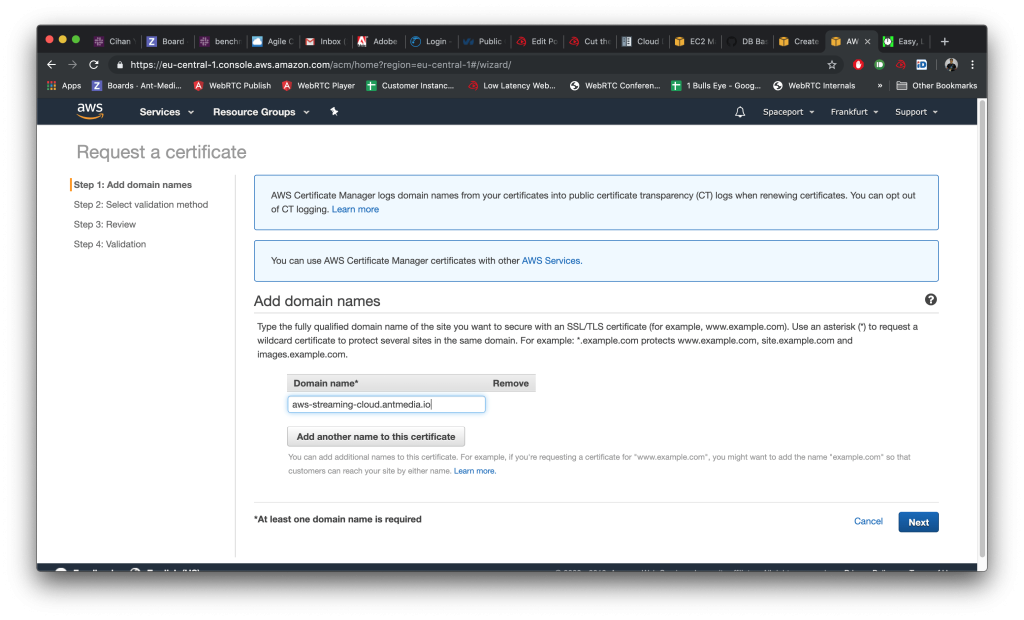
Task: Click the page vertical scrollbar
Action: click(x=982, y=327)
